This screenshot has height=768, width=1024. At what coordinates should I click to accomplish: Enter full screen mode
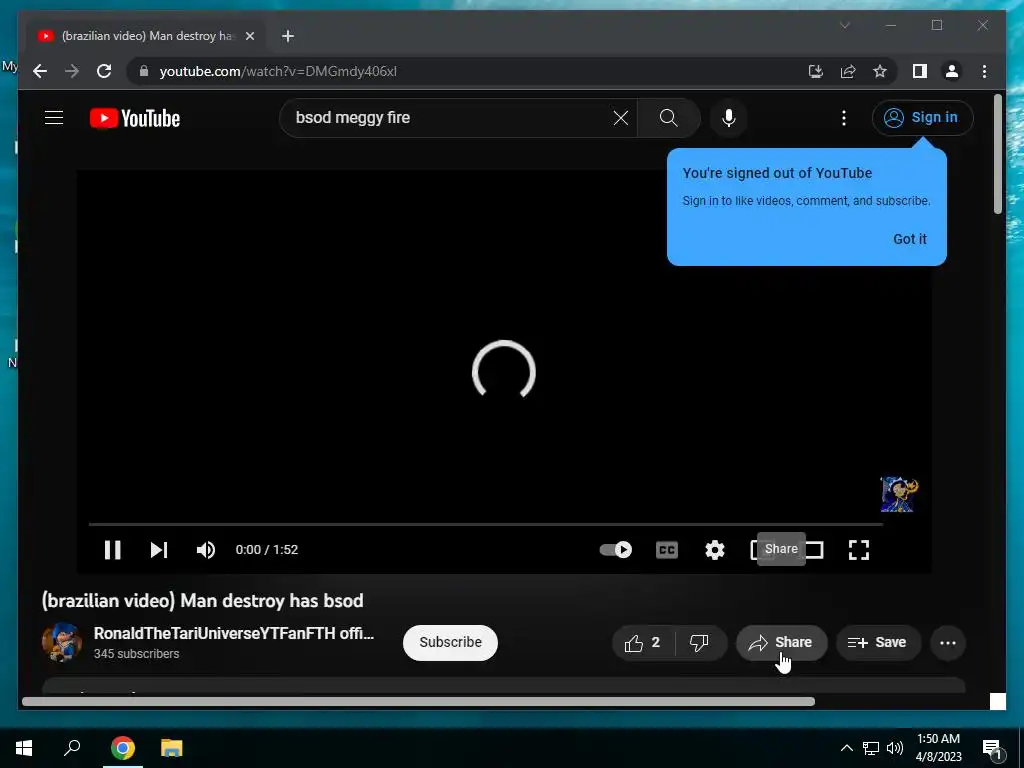[859, 550]
